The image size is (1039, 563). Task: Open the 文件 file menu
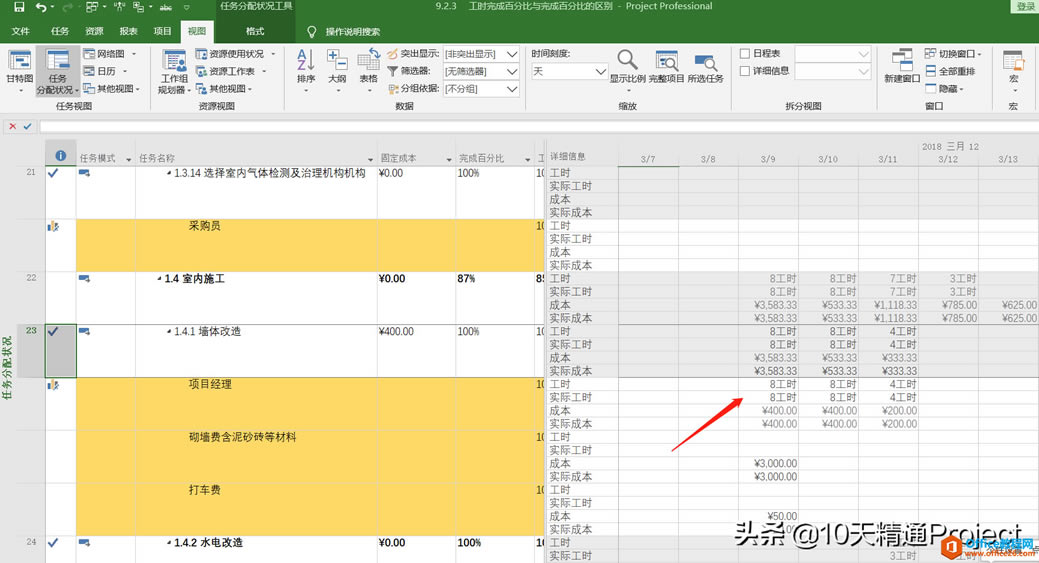tap(21, 32)
